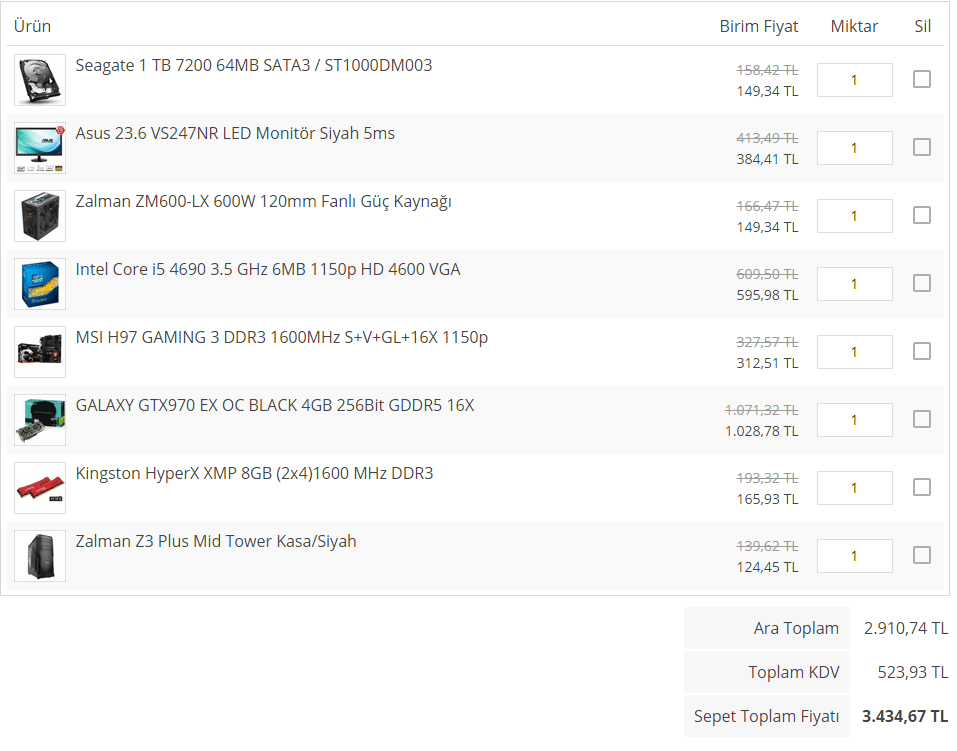Click the MSI H97 motherboard thumbnail
The image size is (957, 751).
pyautogui.click(x=40, y=352)
